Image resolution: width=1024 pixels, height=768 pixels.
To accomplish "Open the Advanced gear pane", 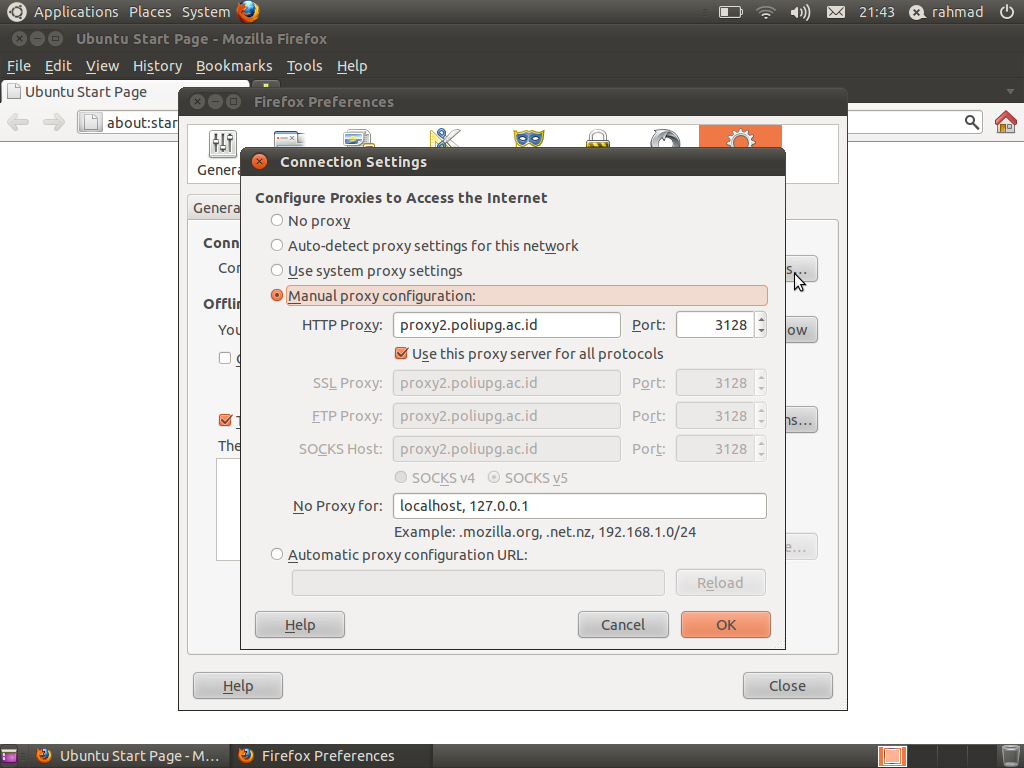I will 740,137.
